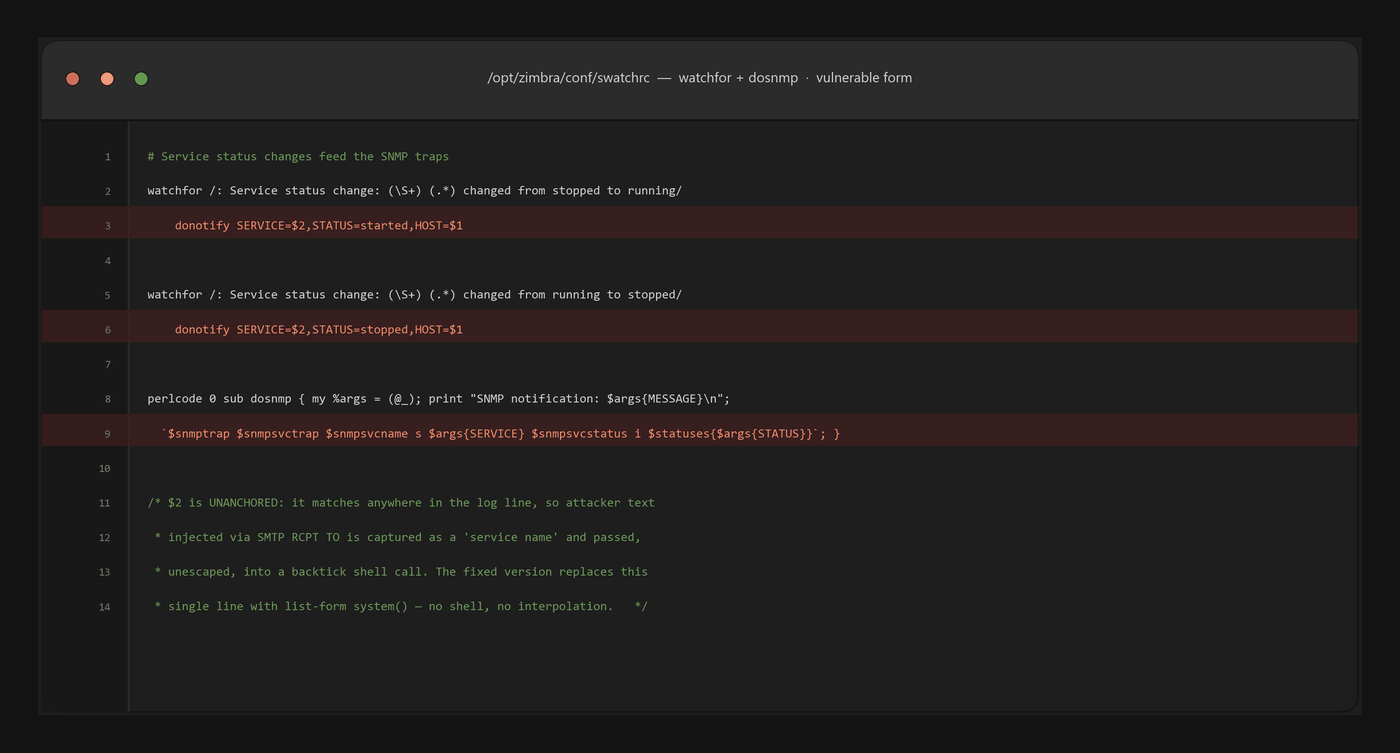This screenshot has height=753, width=1400.
Task: Click the orange minimize window dot
Action: [x=107, y=79]
